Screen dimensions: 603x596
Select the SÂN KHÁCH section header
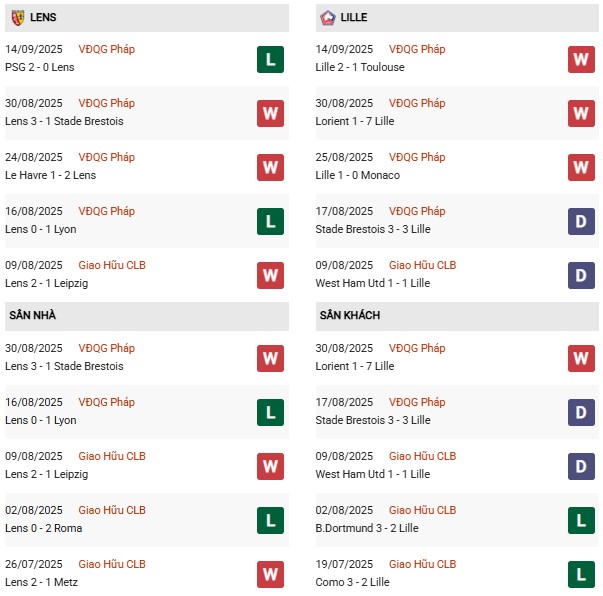coord(457,316)
